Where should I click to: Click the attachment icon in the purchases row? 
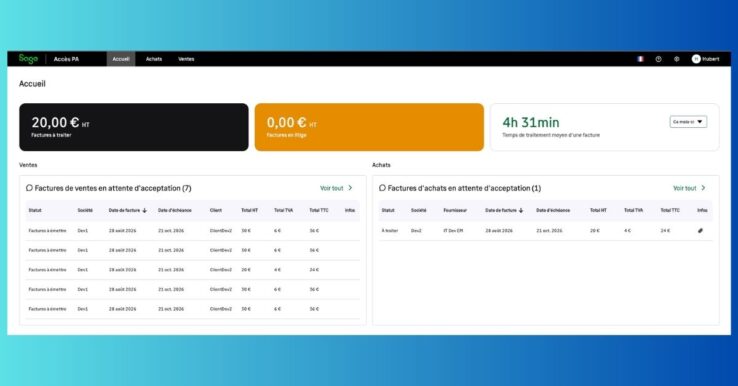[x=700, y=231]
